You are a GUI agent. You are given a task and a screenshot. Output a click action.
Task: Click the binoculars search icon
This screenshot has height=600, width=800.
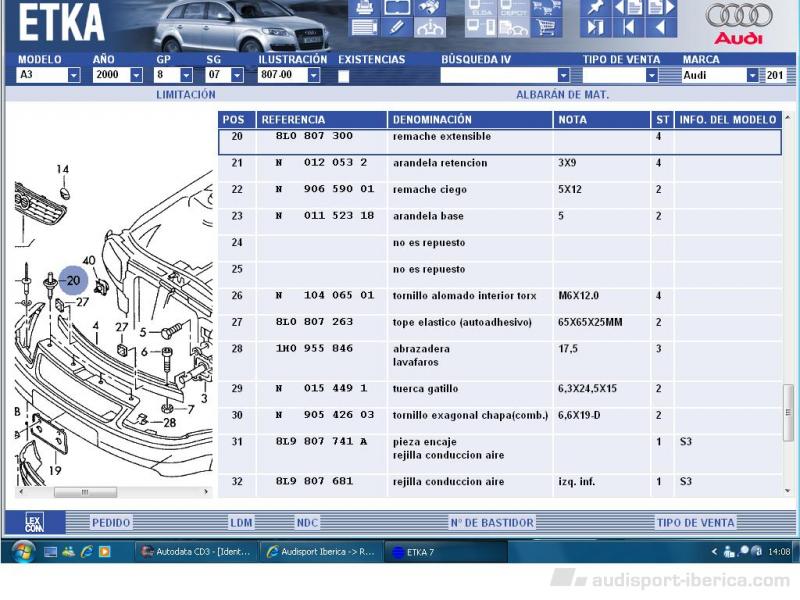point(430,7)
